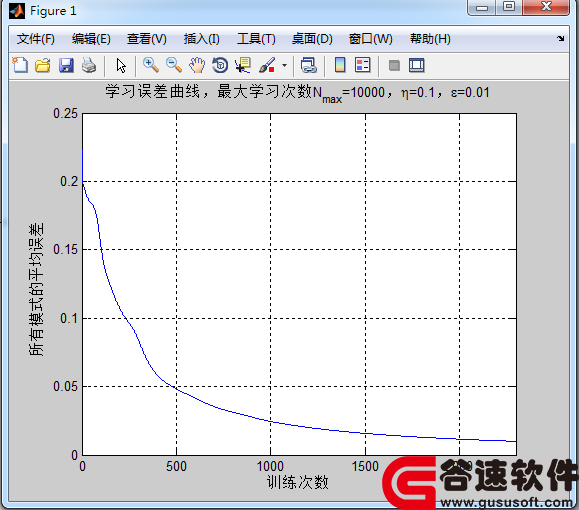Click the New Figure icon
579x510 pixels.
pos(20,65)
